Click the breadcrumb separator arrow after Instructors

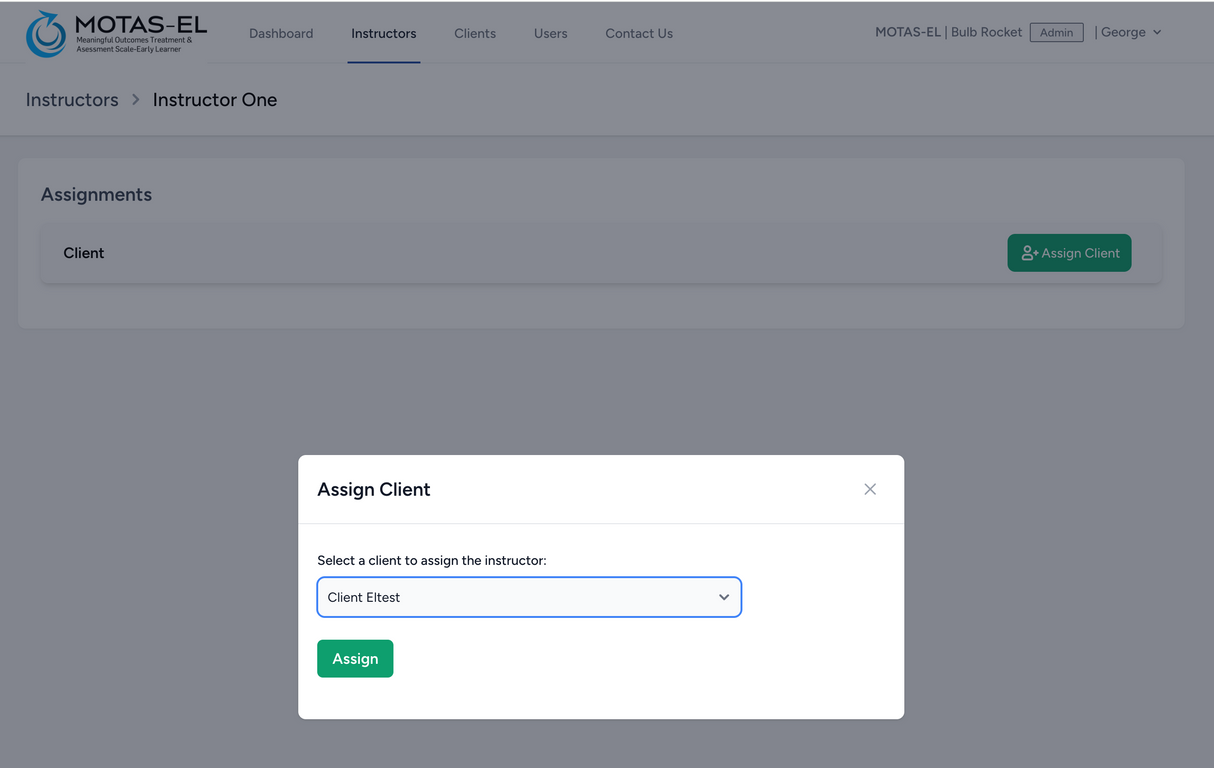pos(136,100)
